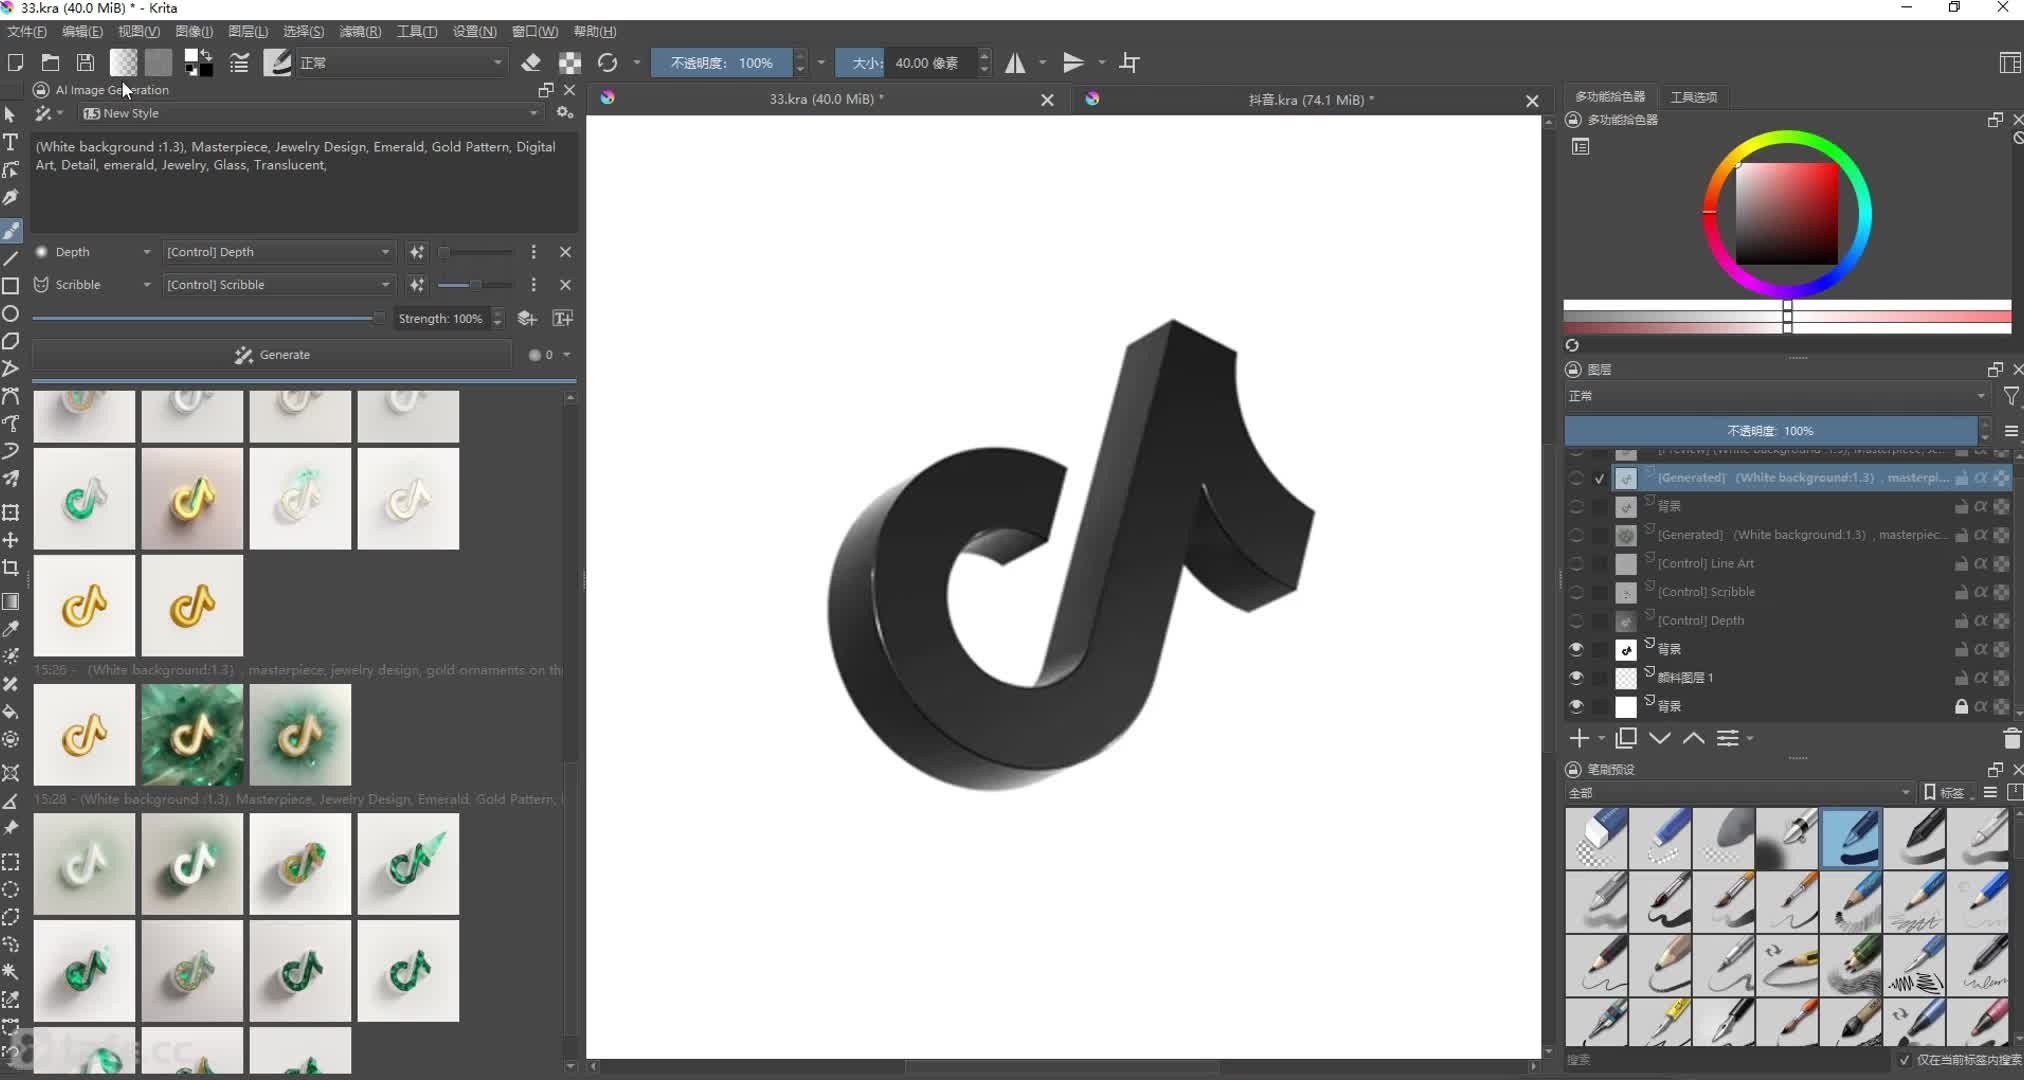Image resolution: width=2024 pixels, height=1080 pixels.
Task: Select the Move tool in toolbox
Action: [x=11, y=540]
